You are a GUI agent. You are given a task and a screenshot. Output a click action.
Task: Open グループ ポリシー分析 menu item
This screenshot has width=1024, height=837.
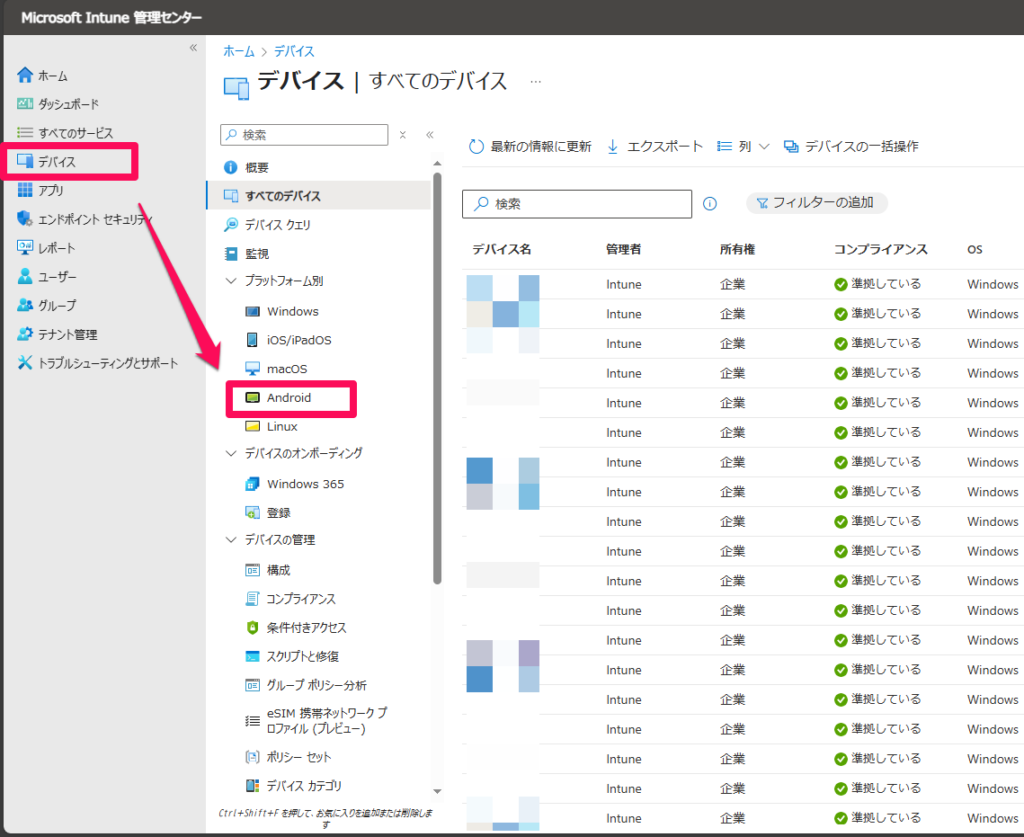316,685
